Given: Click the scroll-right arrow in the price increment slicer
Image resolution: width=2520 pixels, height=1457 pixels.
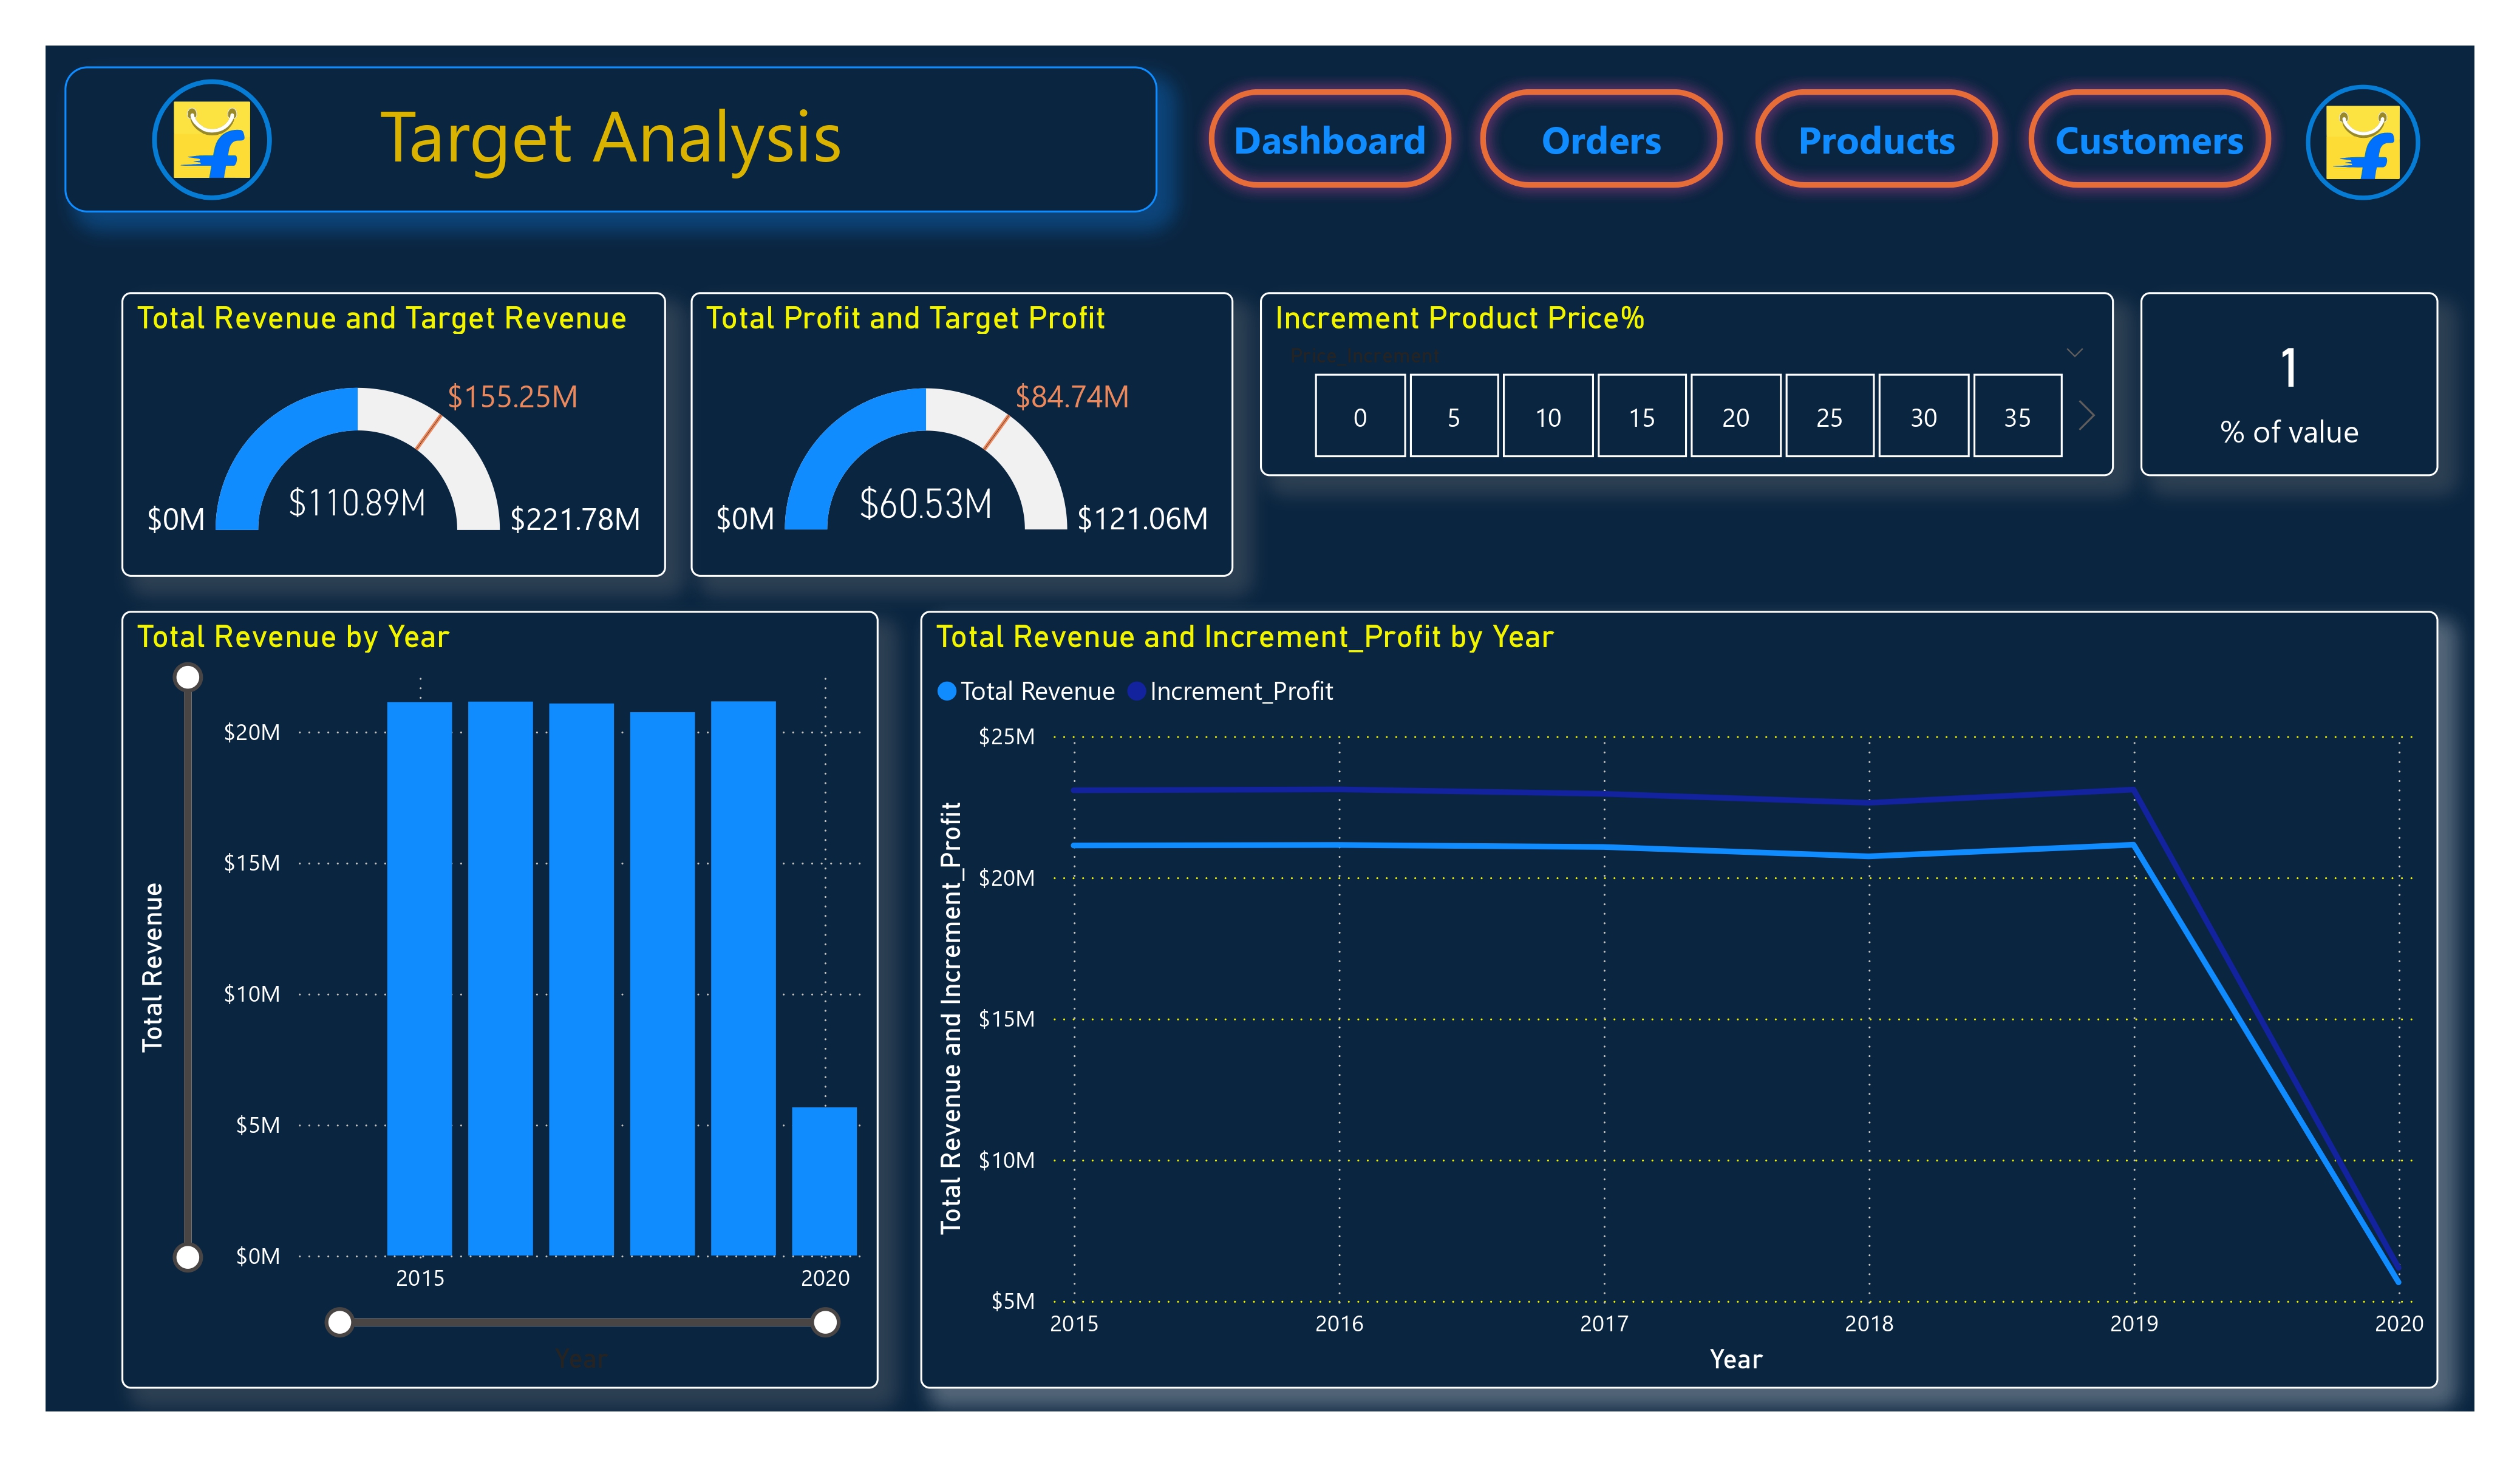Looking at the screenshot, I should point(2086,416).
